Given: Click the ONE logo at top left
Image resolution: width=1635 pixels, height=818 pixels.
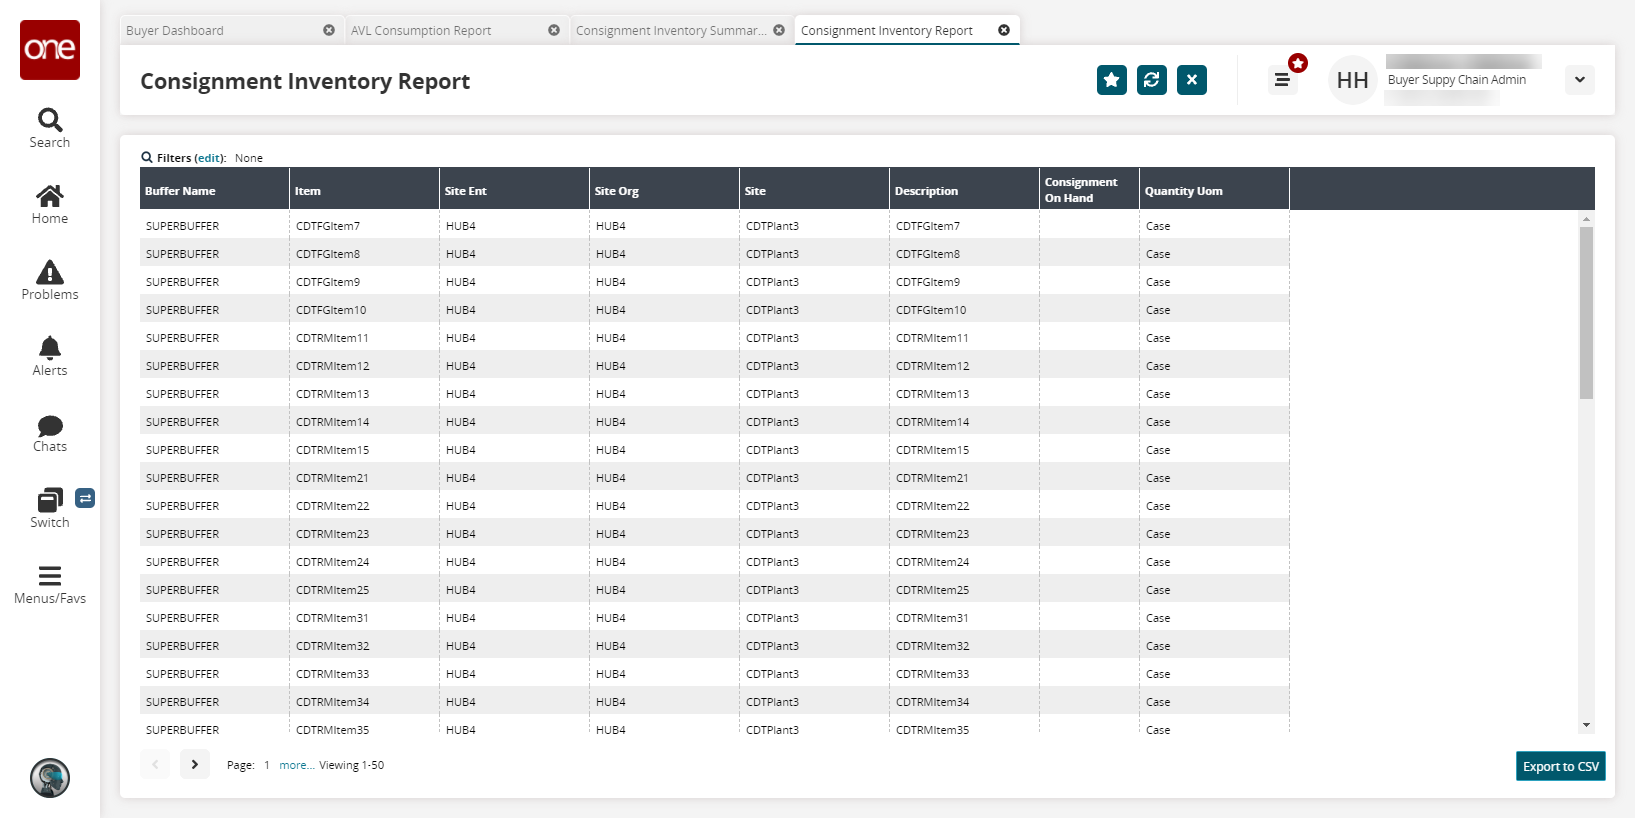Looking at the screenshot, I should pyautogui.click(x=50, y=49).
